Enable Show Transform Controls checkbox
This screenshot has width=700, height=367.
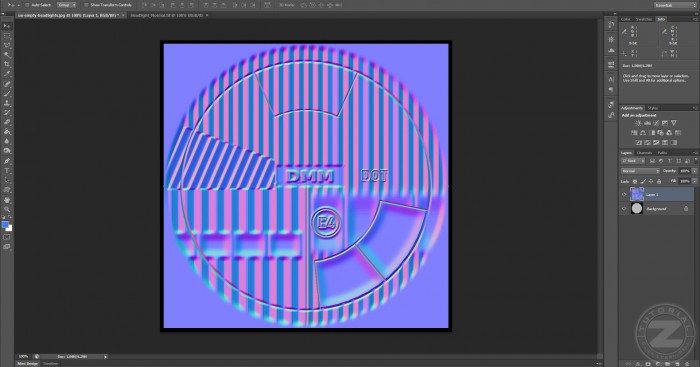pyautogui.click(x=86, y=5)
